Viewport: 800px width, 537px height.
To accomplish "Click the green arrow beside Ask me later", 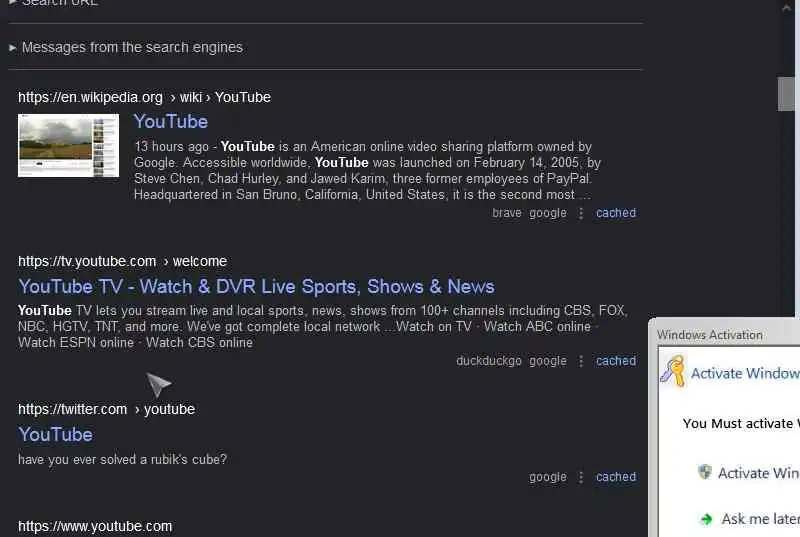I will pos(707,519).
